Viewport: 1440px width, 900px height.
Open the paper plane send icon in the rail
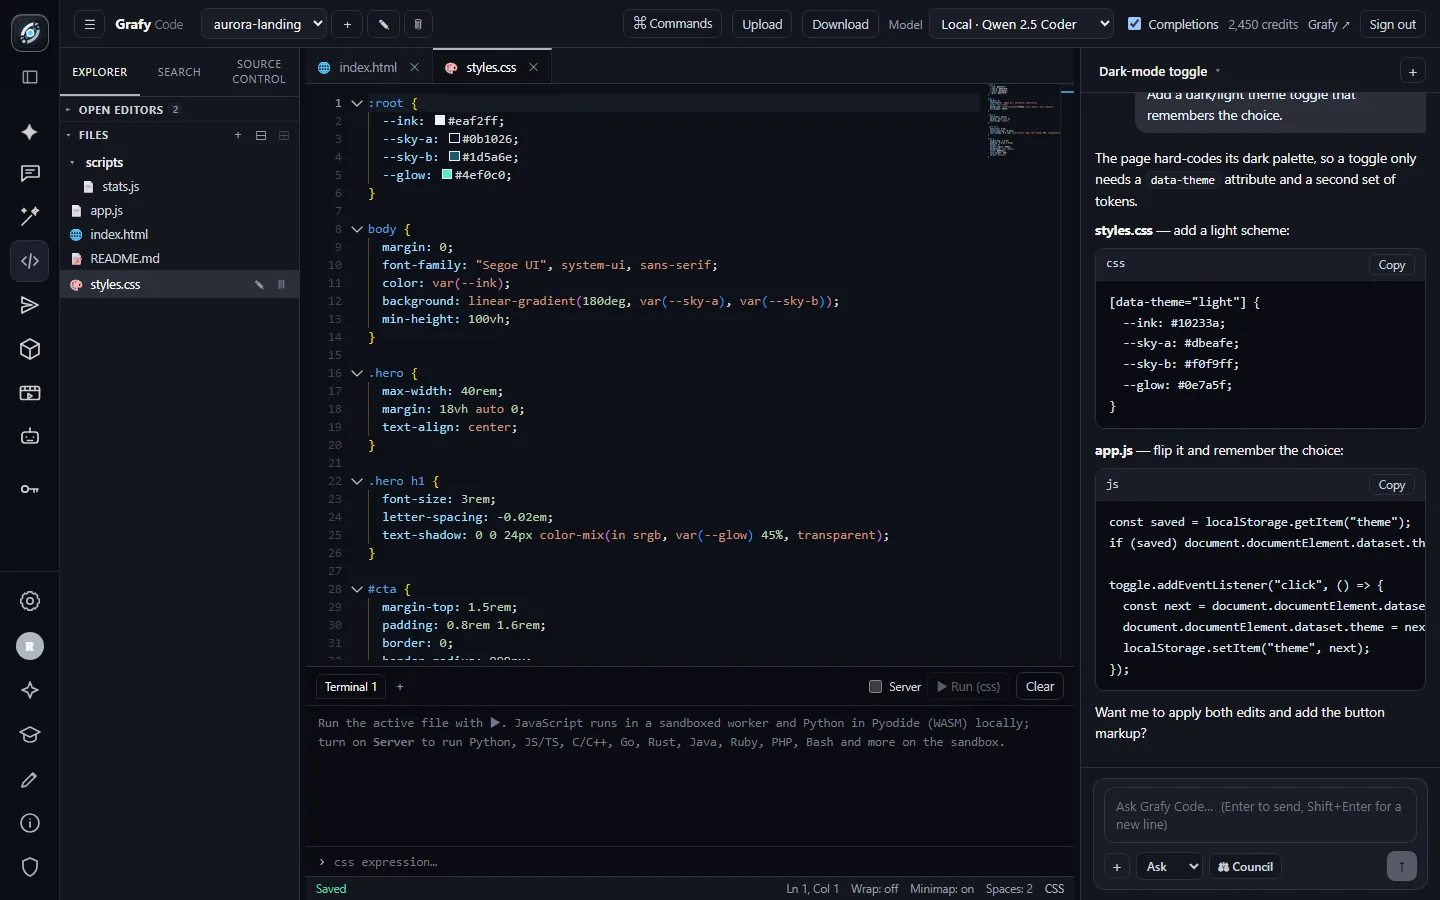(x=30, y=305)
